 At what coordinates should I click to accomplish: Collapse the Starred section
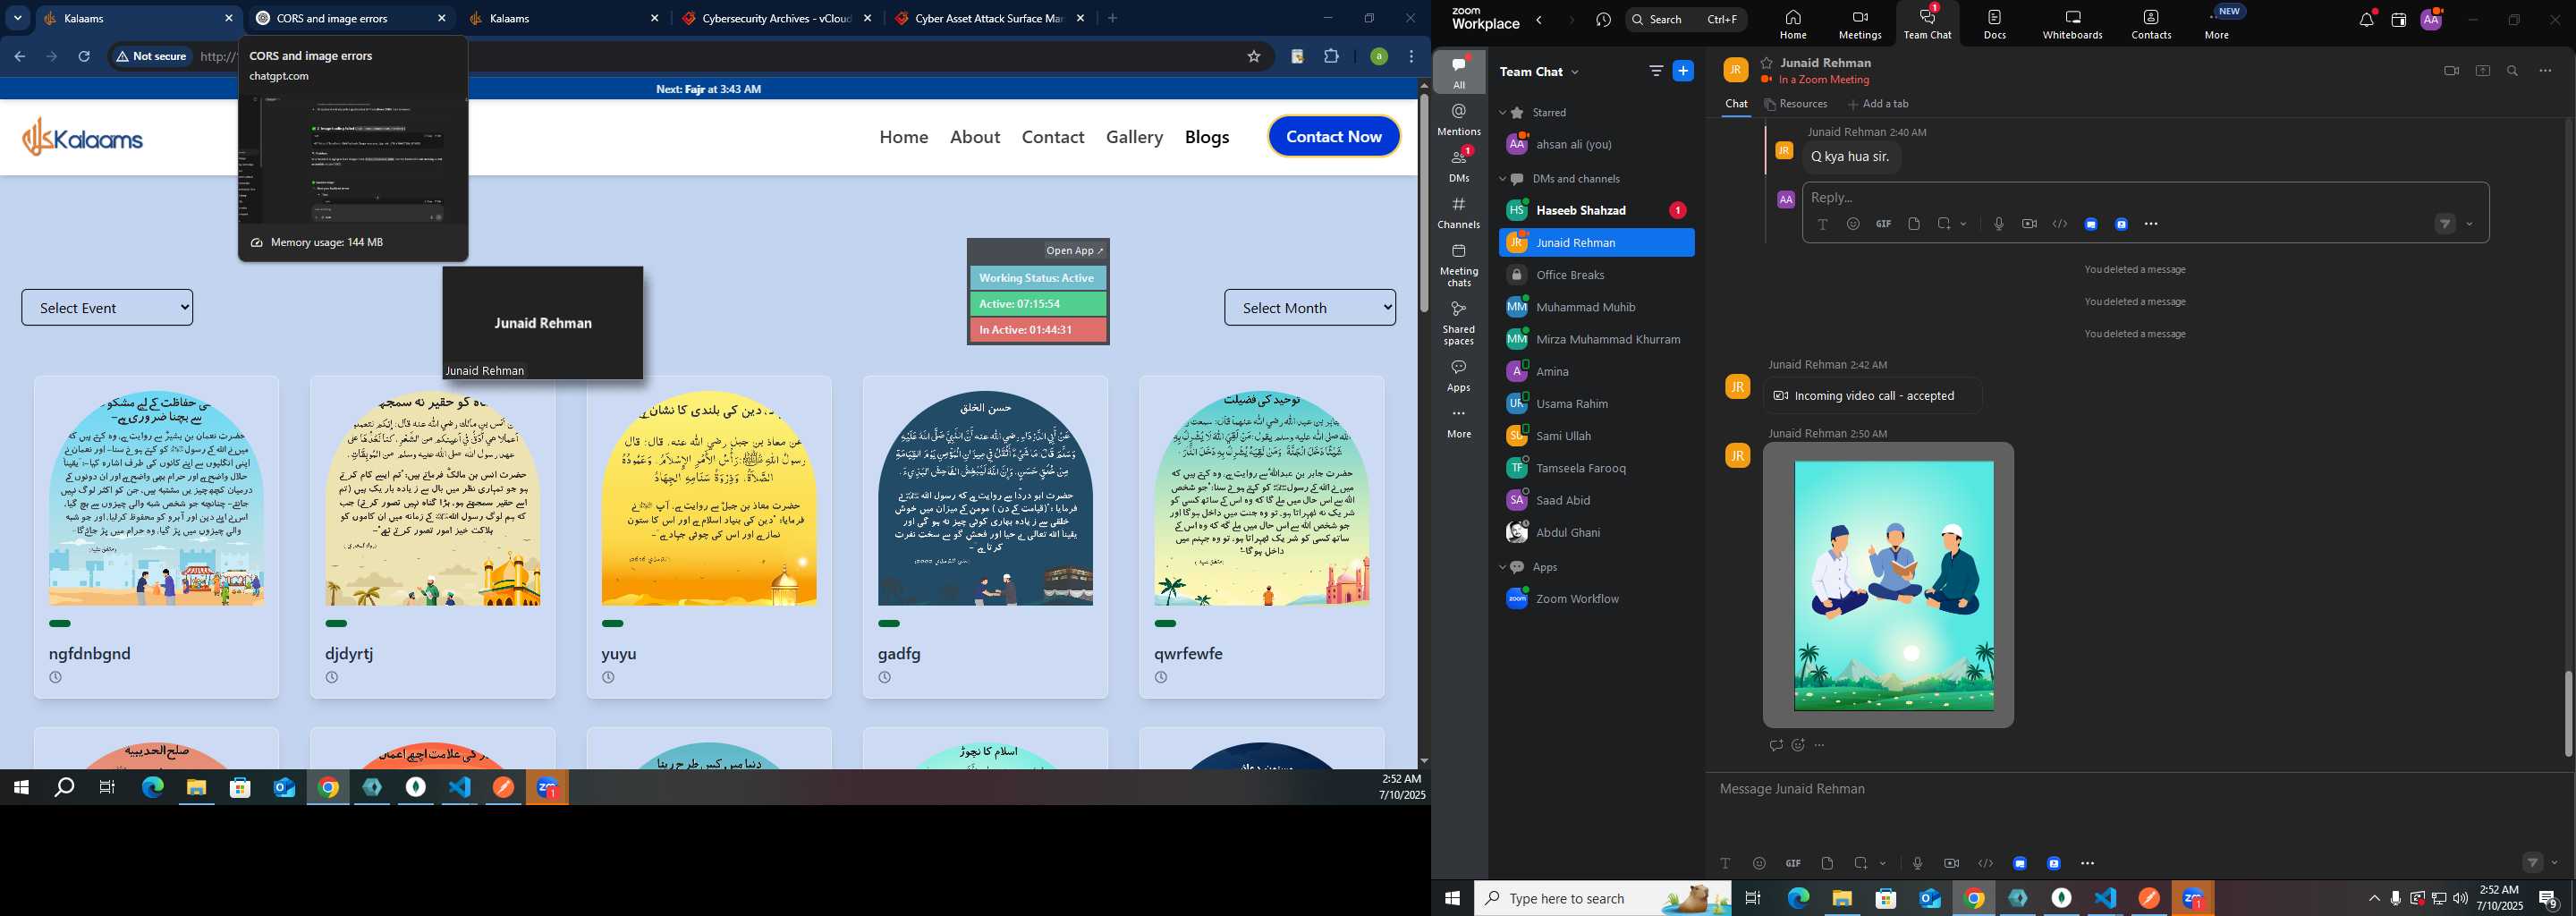click(1502, 113)
